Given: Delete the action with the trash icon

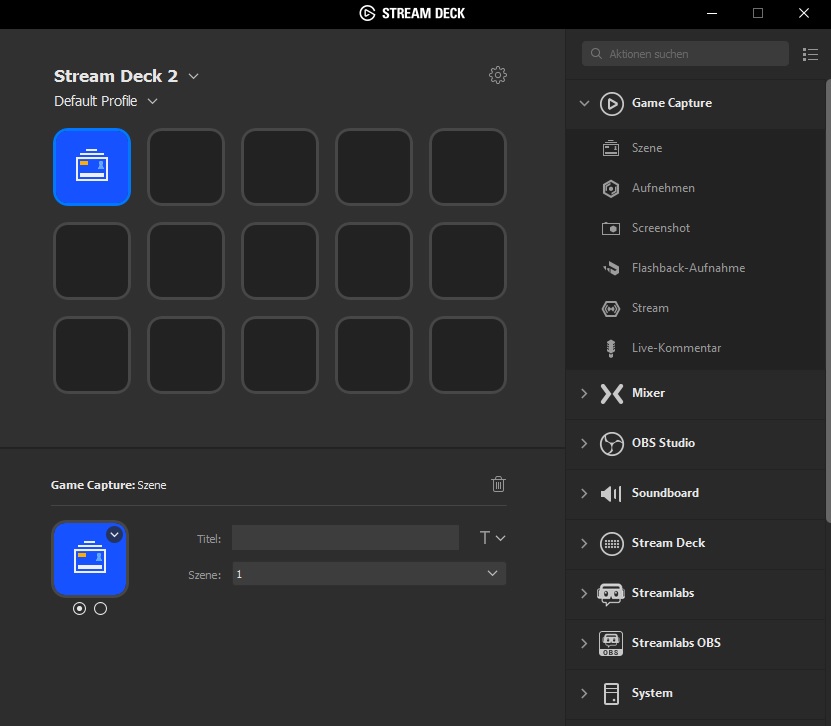Looking at the screenshot, I should click(498, 484).
